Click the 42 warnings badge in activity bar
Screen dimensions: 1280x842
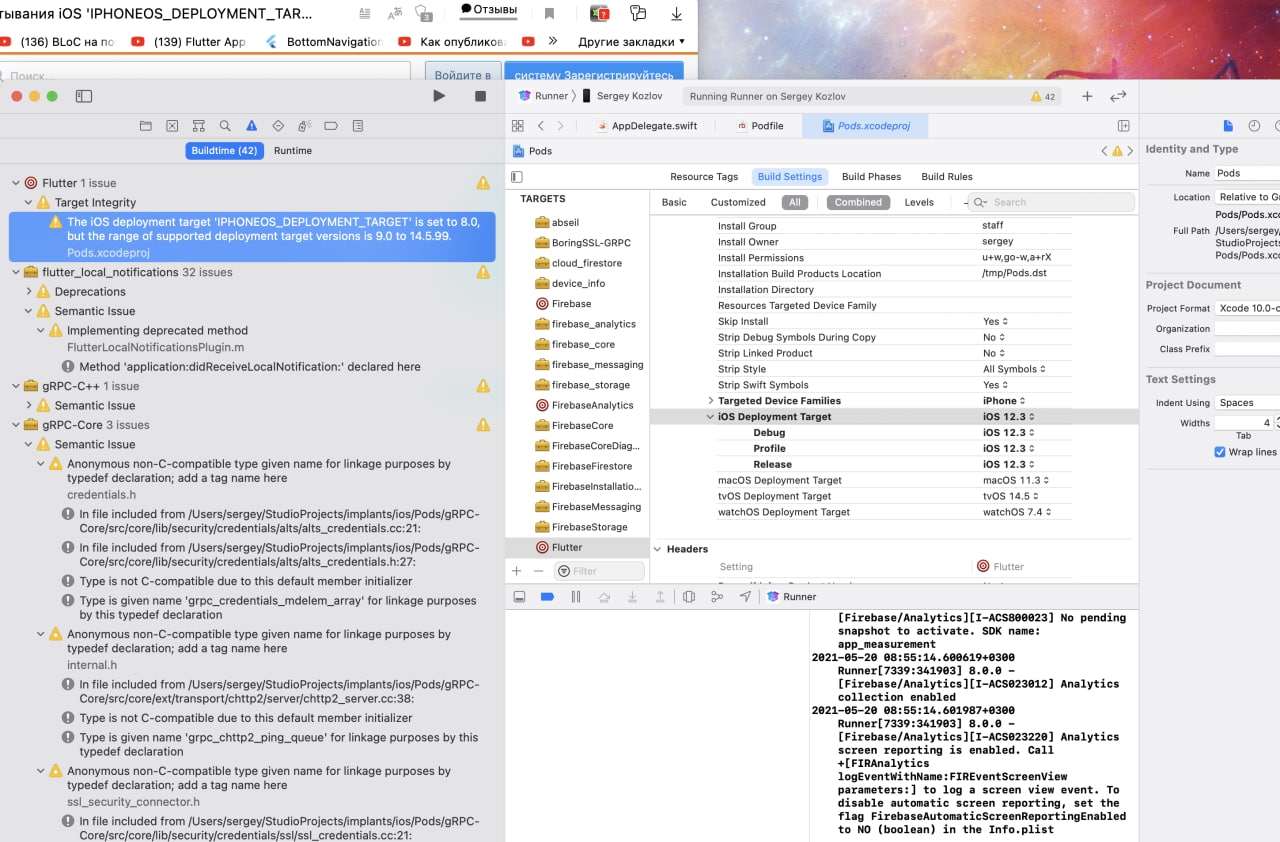tap(1043, 97)
